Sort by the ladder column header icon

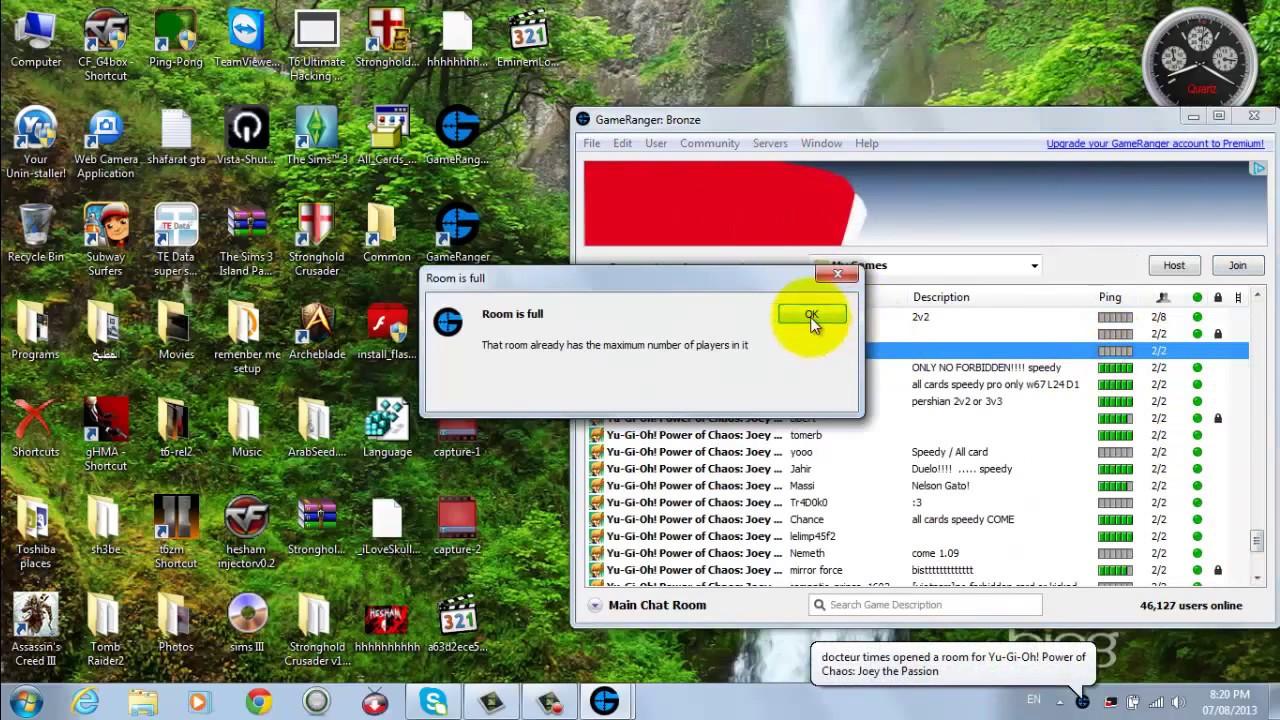[x=1238, y=297]
